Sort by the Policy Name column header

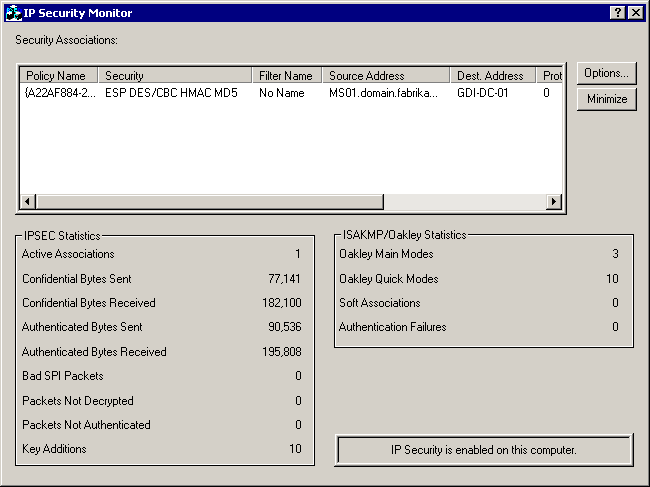pyautogui.click(x=59, y=76)
